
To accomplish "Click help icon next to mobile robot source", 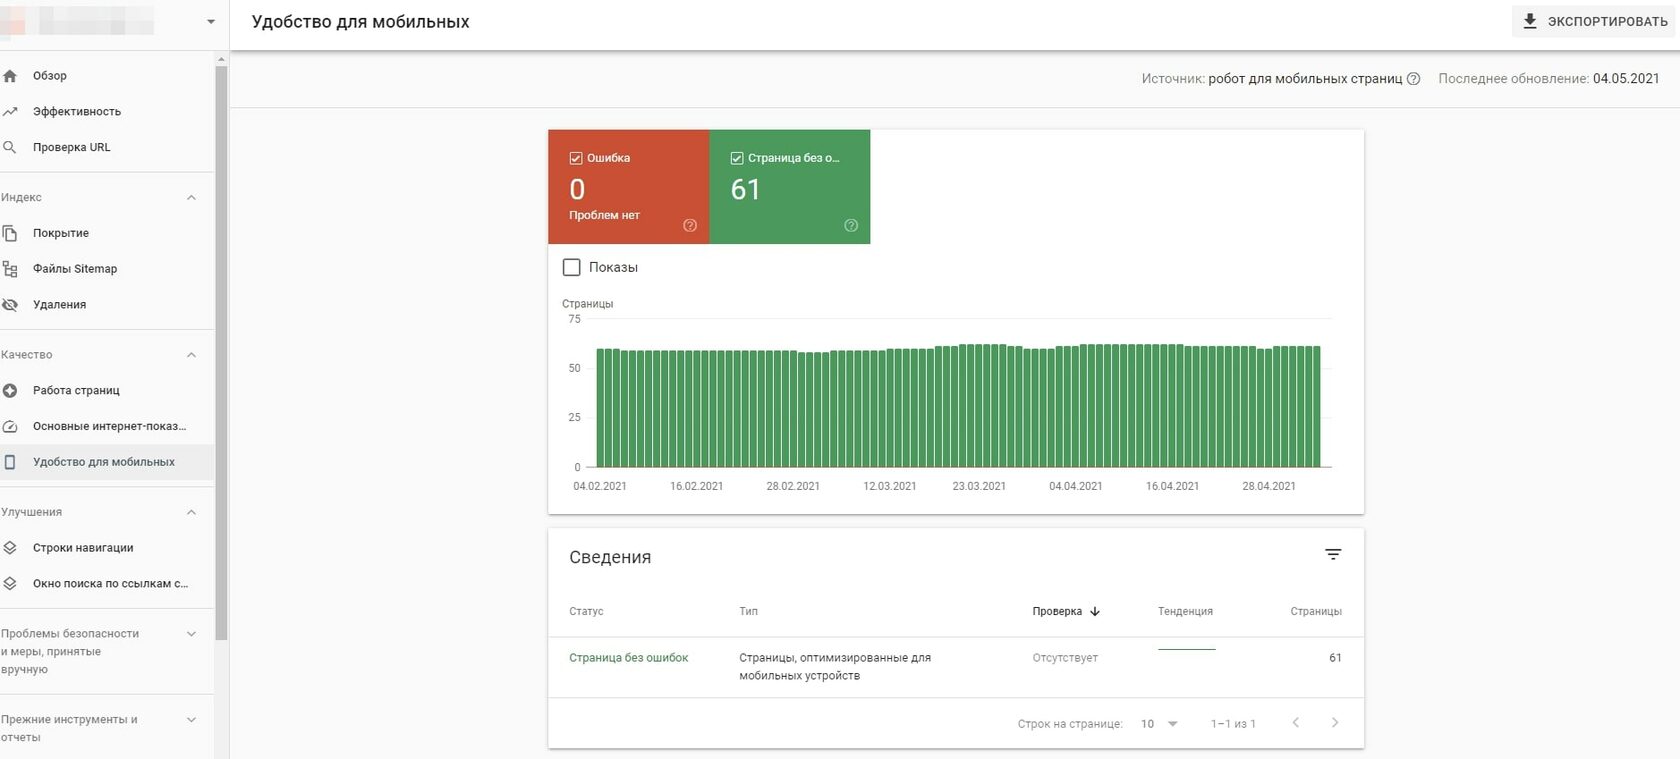I will coord(1413,79).
